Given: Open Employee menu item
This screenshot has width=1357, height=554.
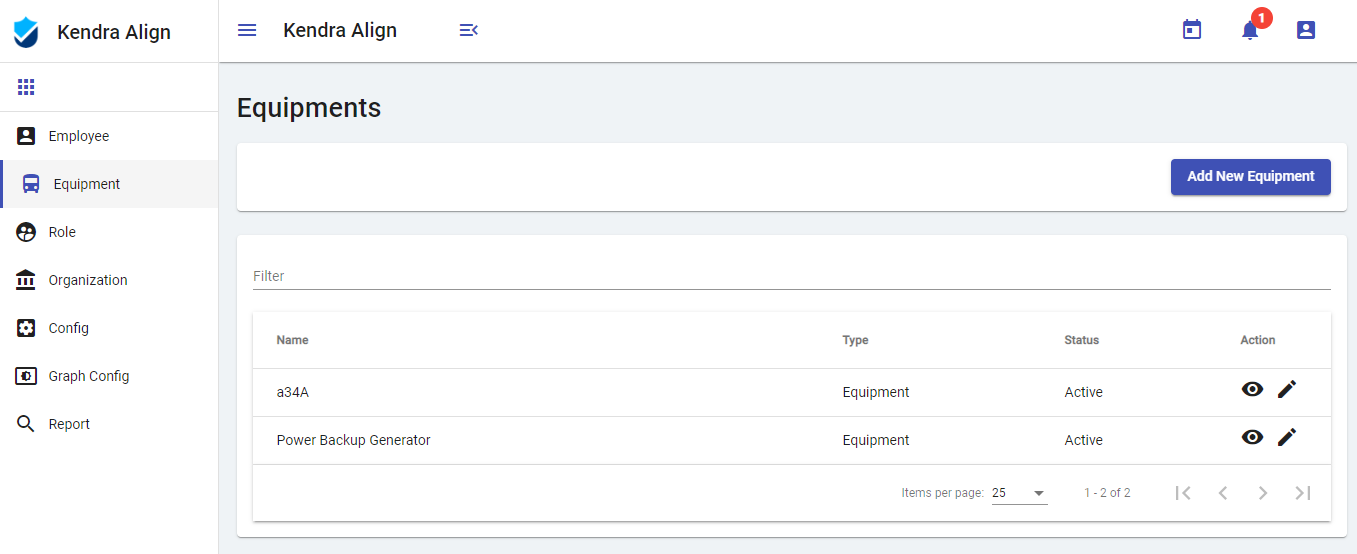Looking at the screenshot, I should (x=109, y=136).
